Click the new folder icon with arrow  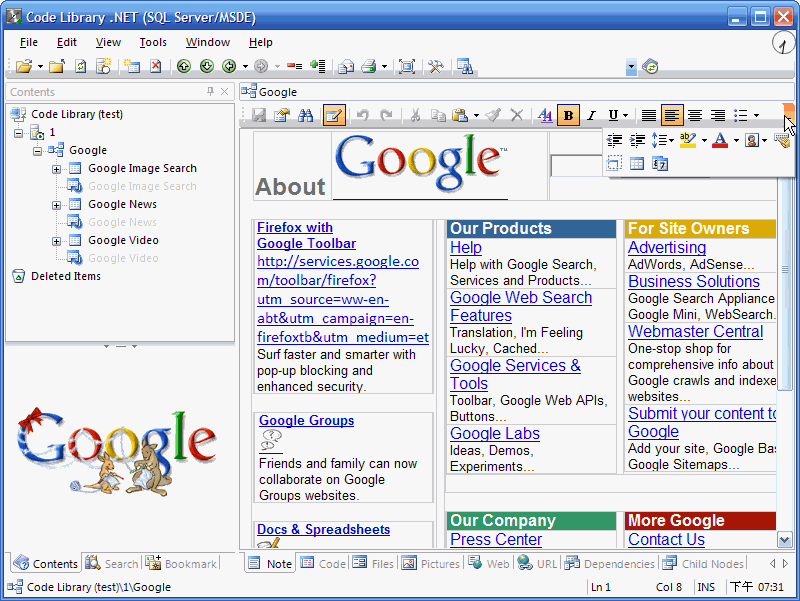(57, 66)
